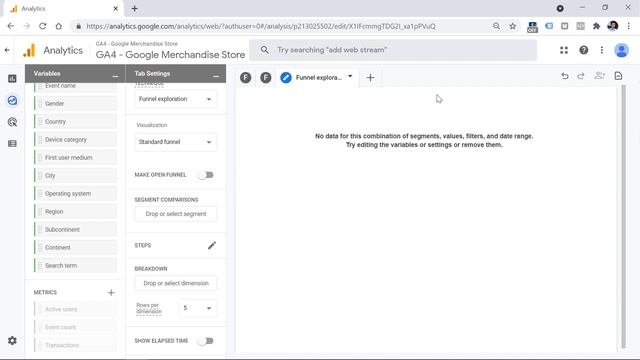Click Drop or select dimension box
Image resolution: width=640 pixels, height=360 pixels.
176,283
